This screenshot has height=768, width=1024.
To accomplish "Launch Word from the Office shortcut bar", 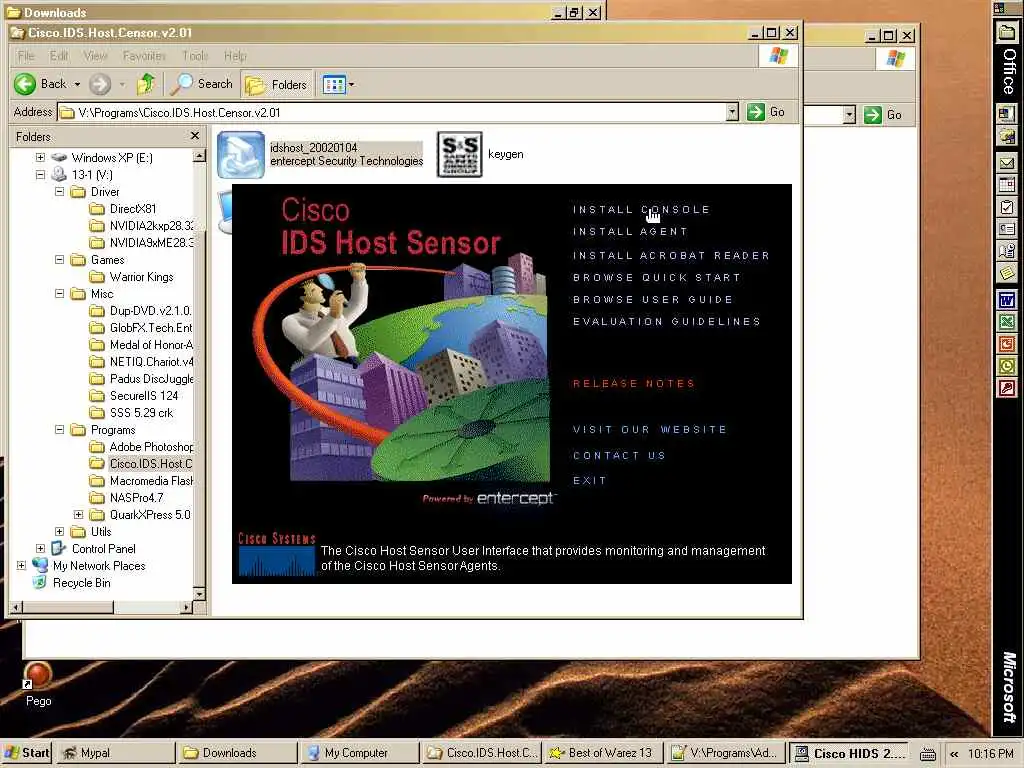I will click(1006, 300).
